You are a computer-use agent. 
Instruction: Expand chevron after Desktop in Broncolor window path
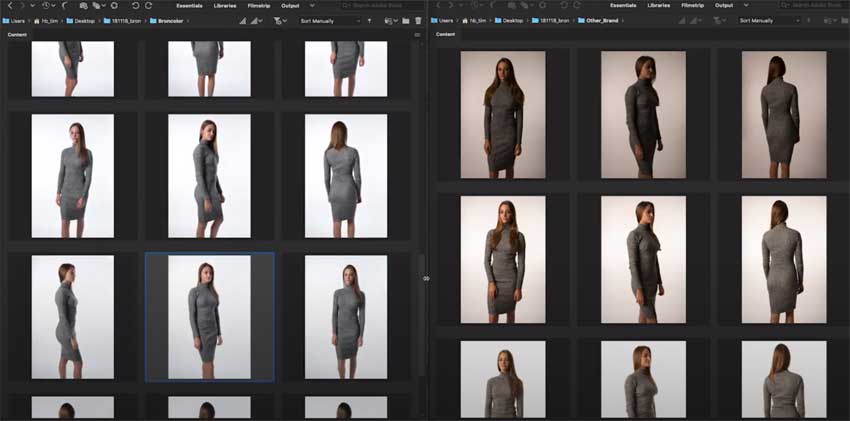[x=99, y=21]
